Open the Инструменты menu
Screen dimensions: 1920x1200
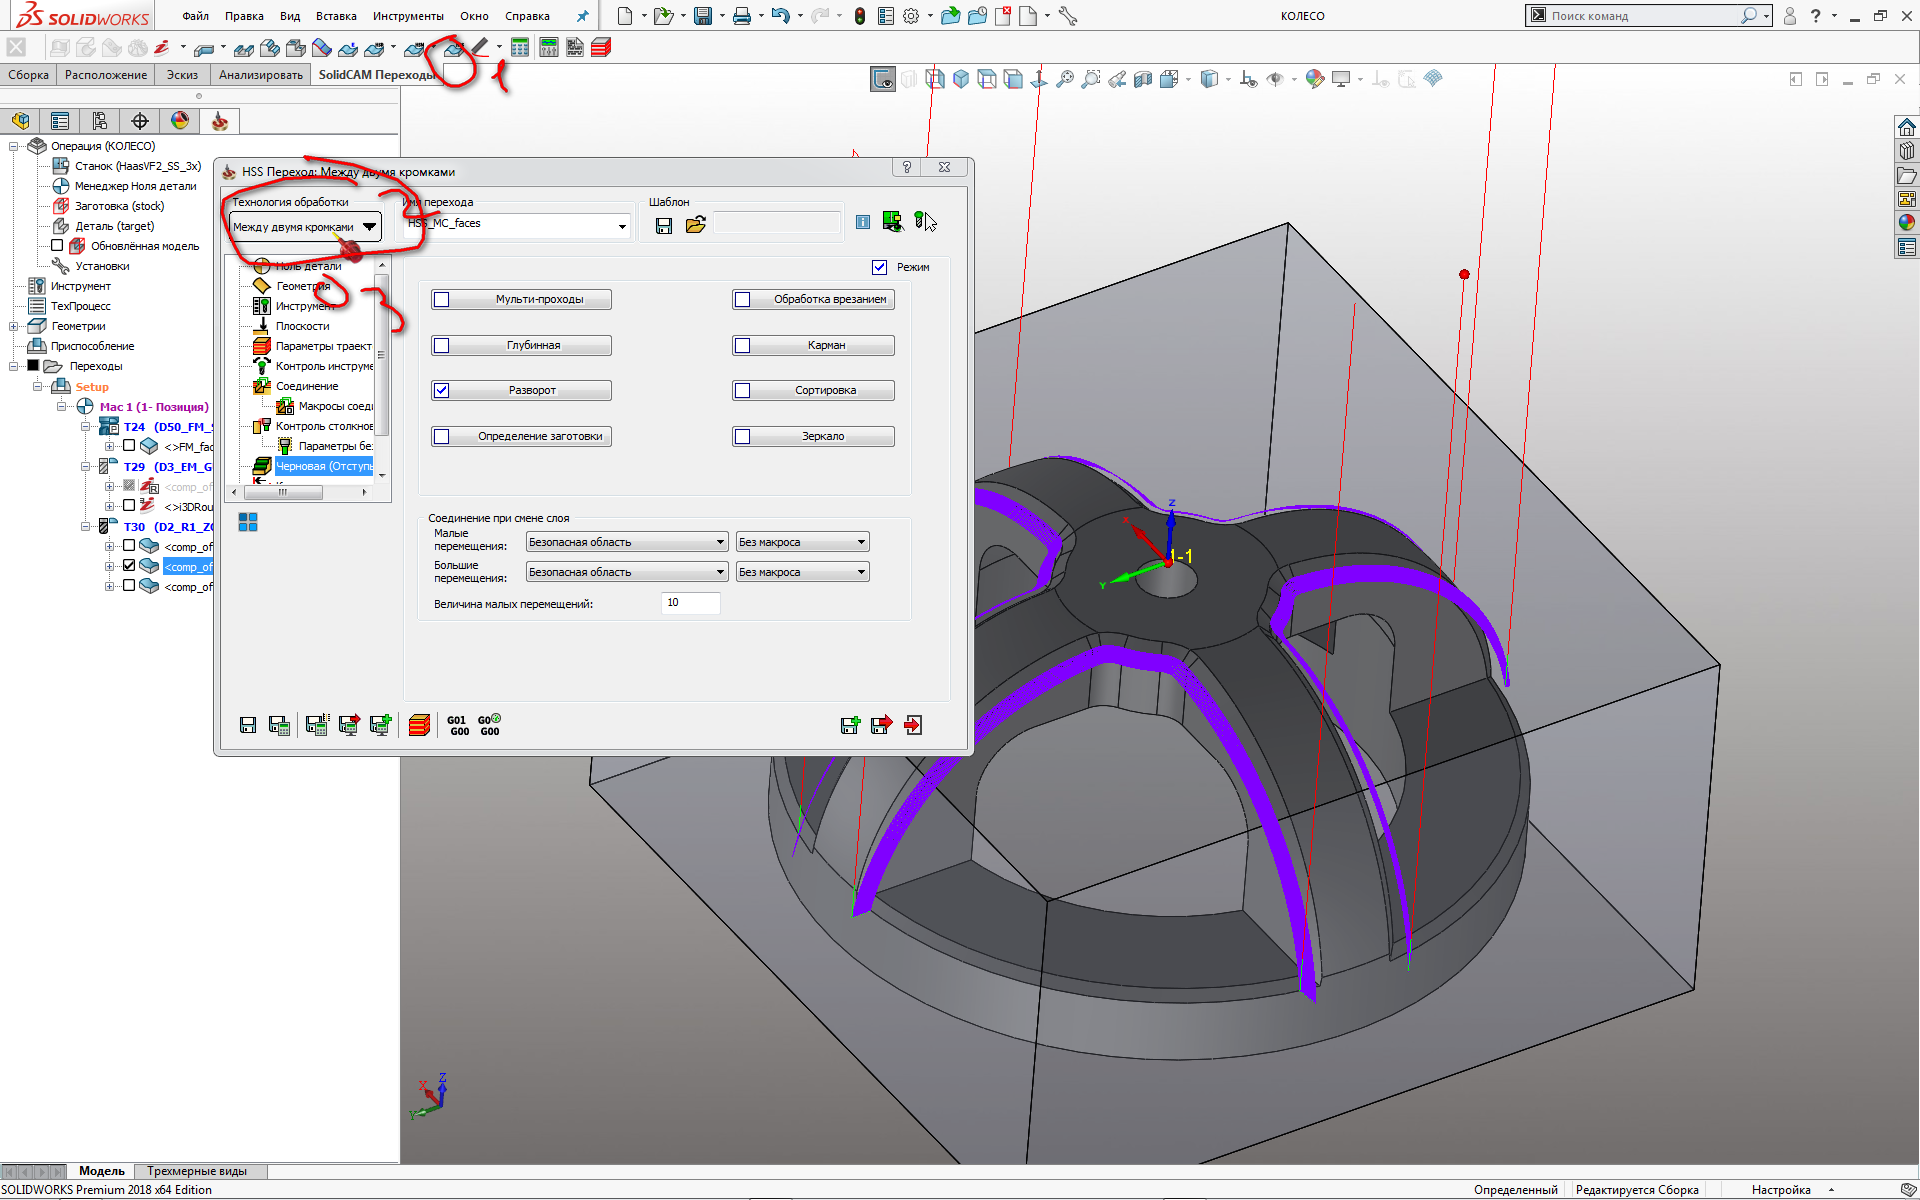pyautogui.click(x=408, y=16)
